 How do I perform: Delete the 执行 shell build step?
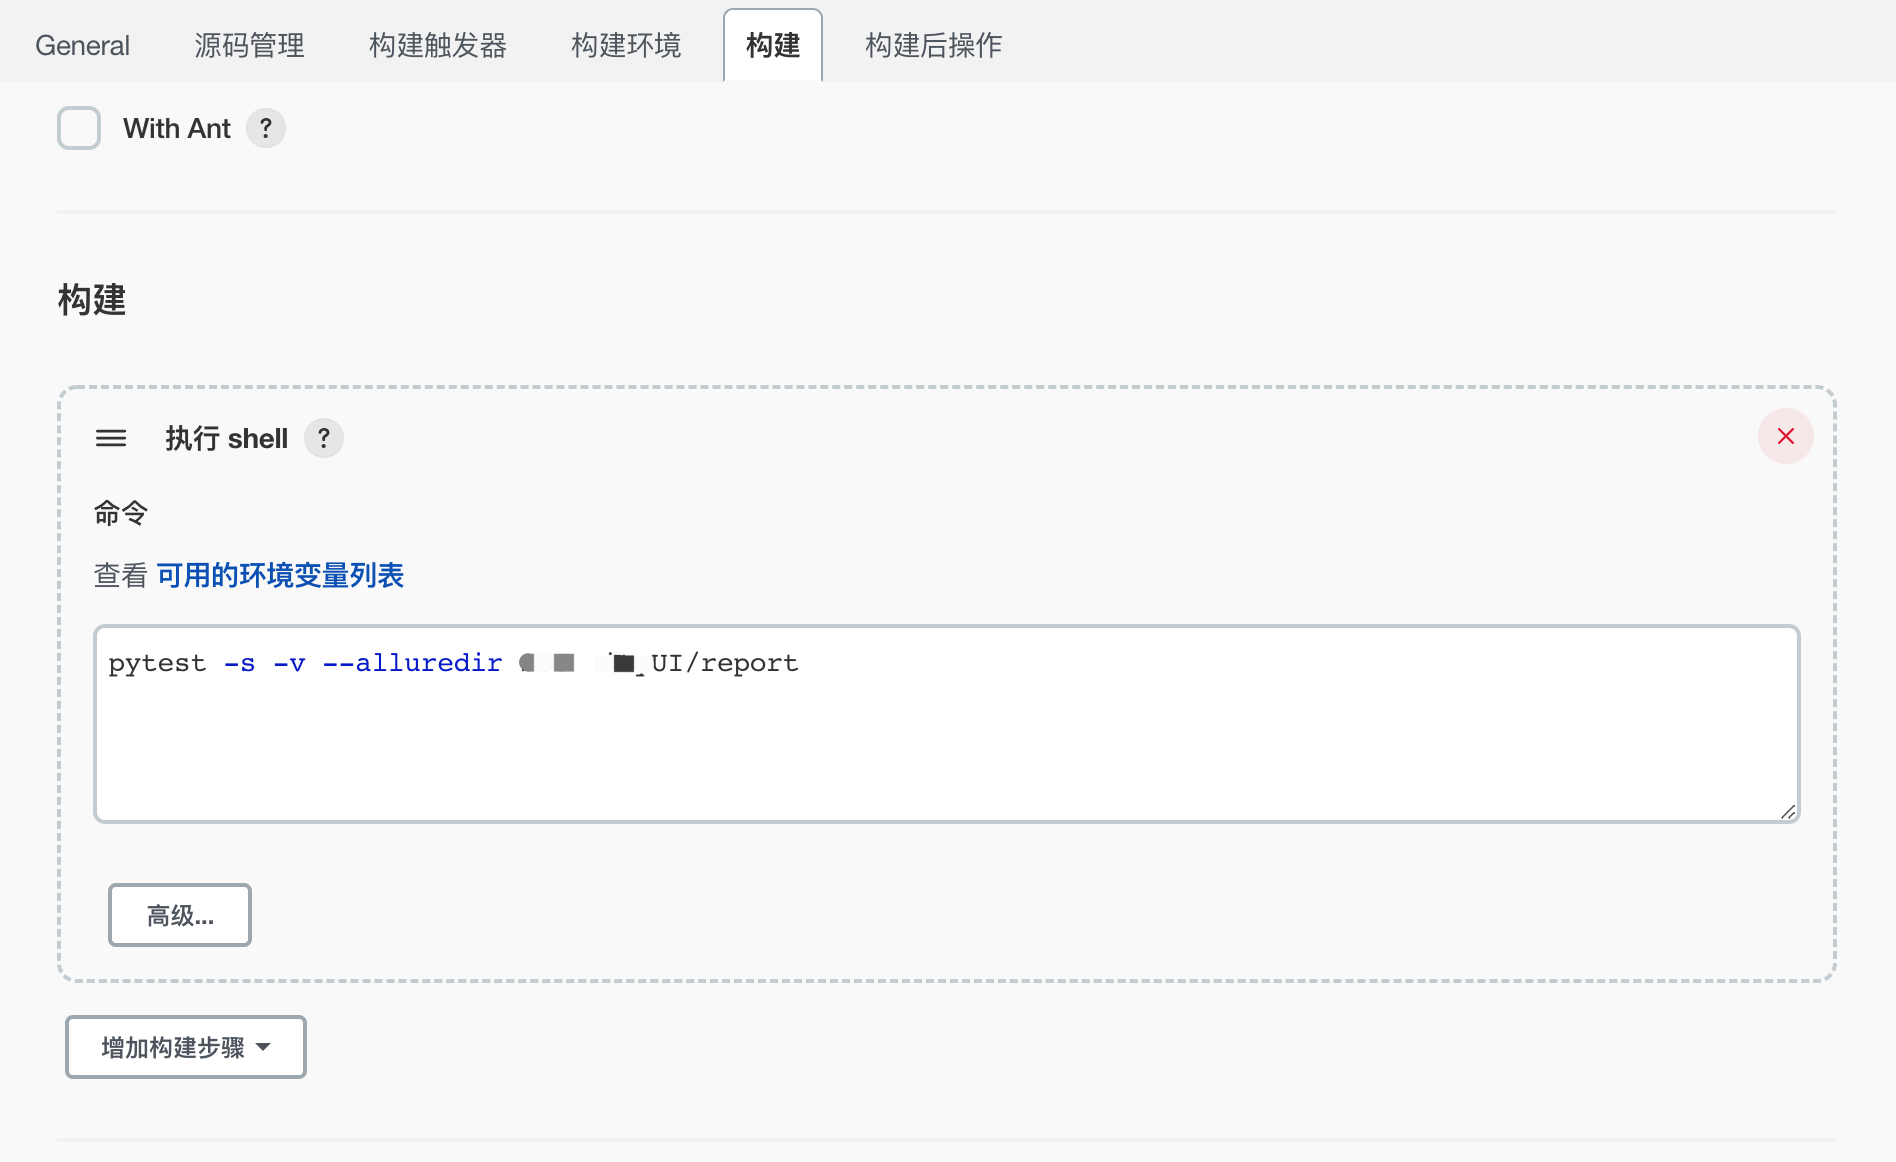pos(1786,436)
